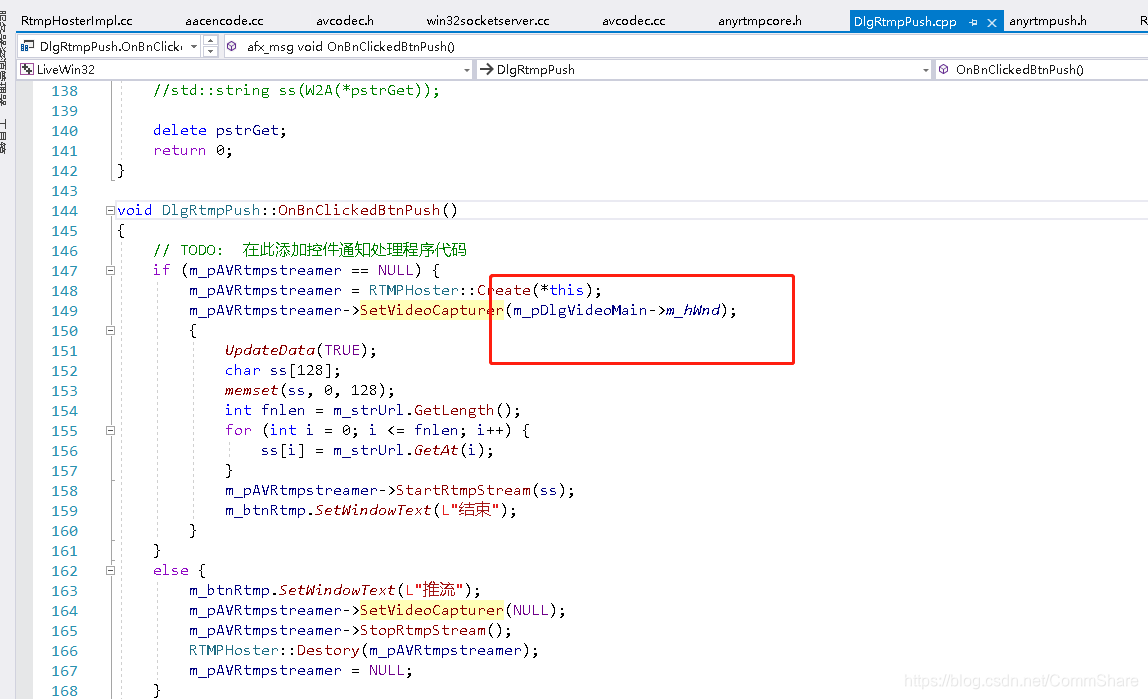Click the StopRtmpStream() call
Viewport: 1148px width, 699px height.
(436, 630)
